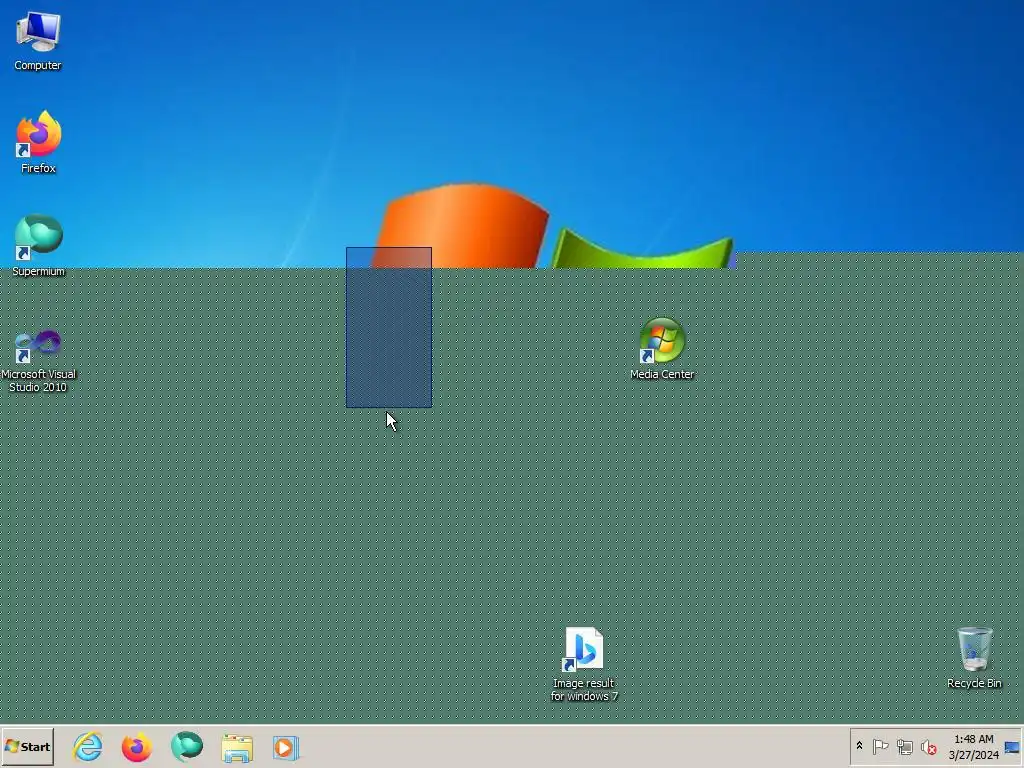This screenshot has width=1024, height=768.
Task: Open the clock showing 1:48 AM
Action: 974,746
